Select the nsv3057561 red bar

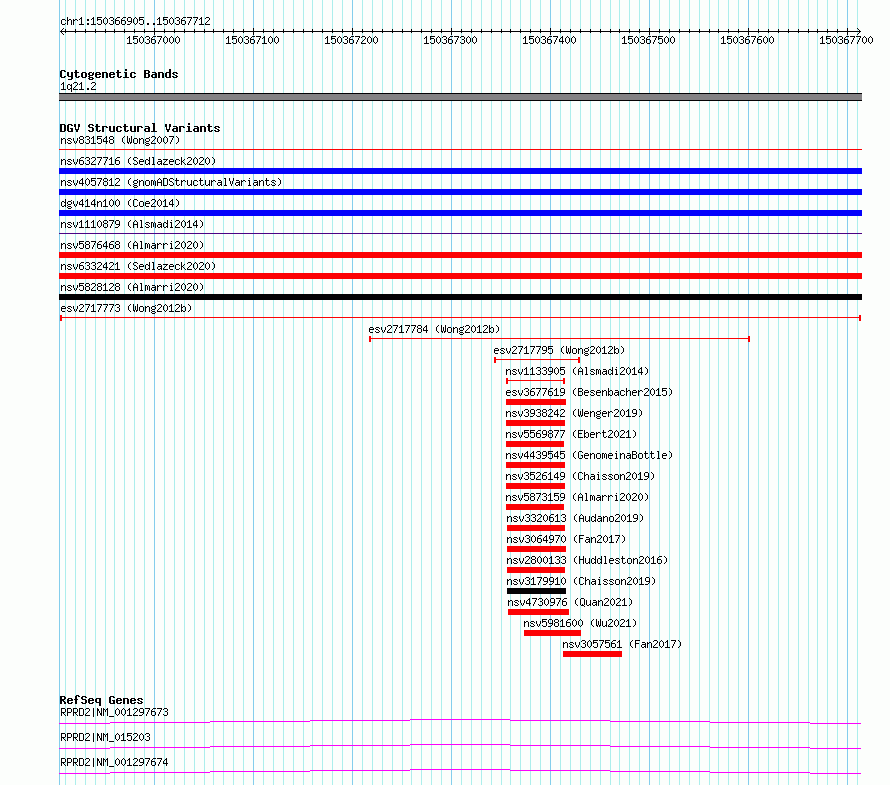(x=593, y=654)
